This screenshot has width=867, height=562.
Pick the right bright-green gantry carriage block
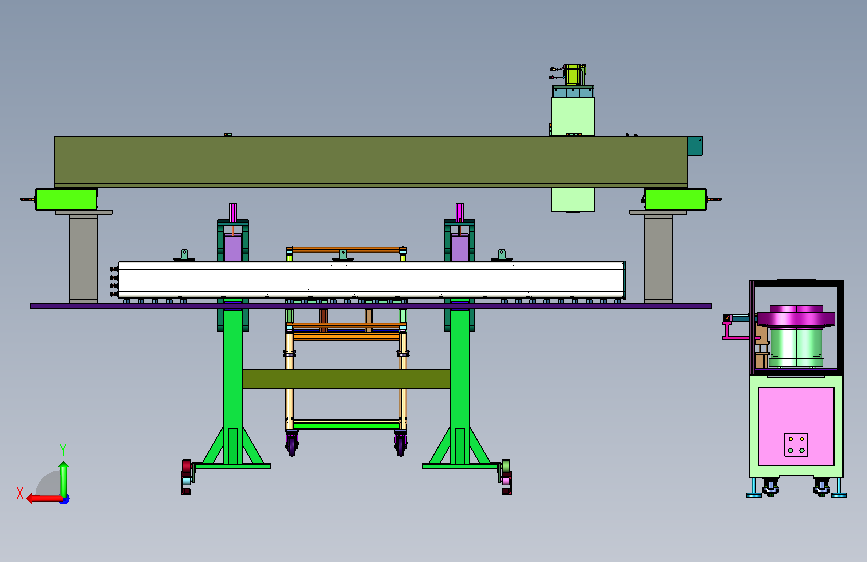(676, 199)
